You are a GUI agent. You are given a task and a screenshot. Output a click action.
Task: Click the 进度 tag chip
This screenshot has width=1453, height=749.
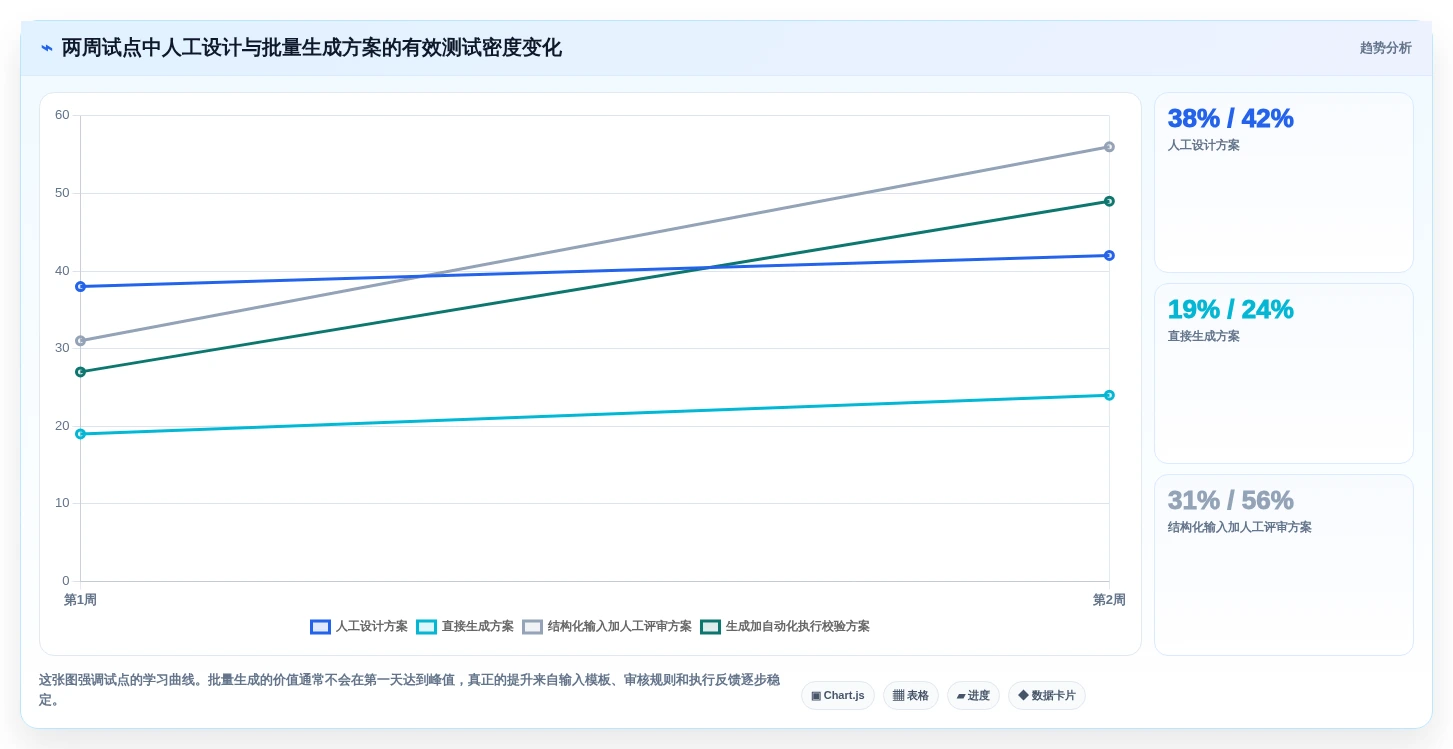(x=973, y=695)
